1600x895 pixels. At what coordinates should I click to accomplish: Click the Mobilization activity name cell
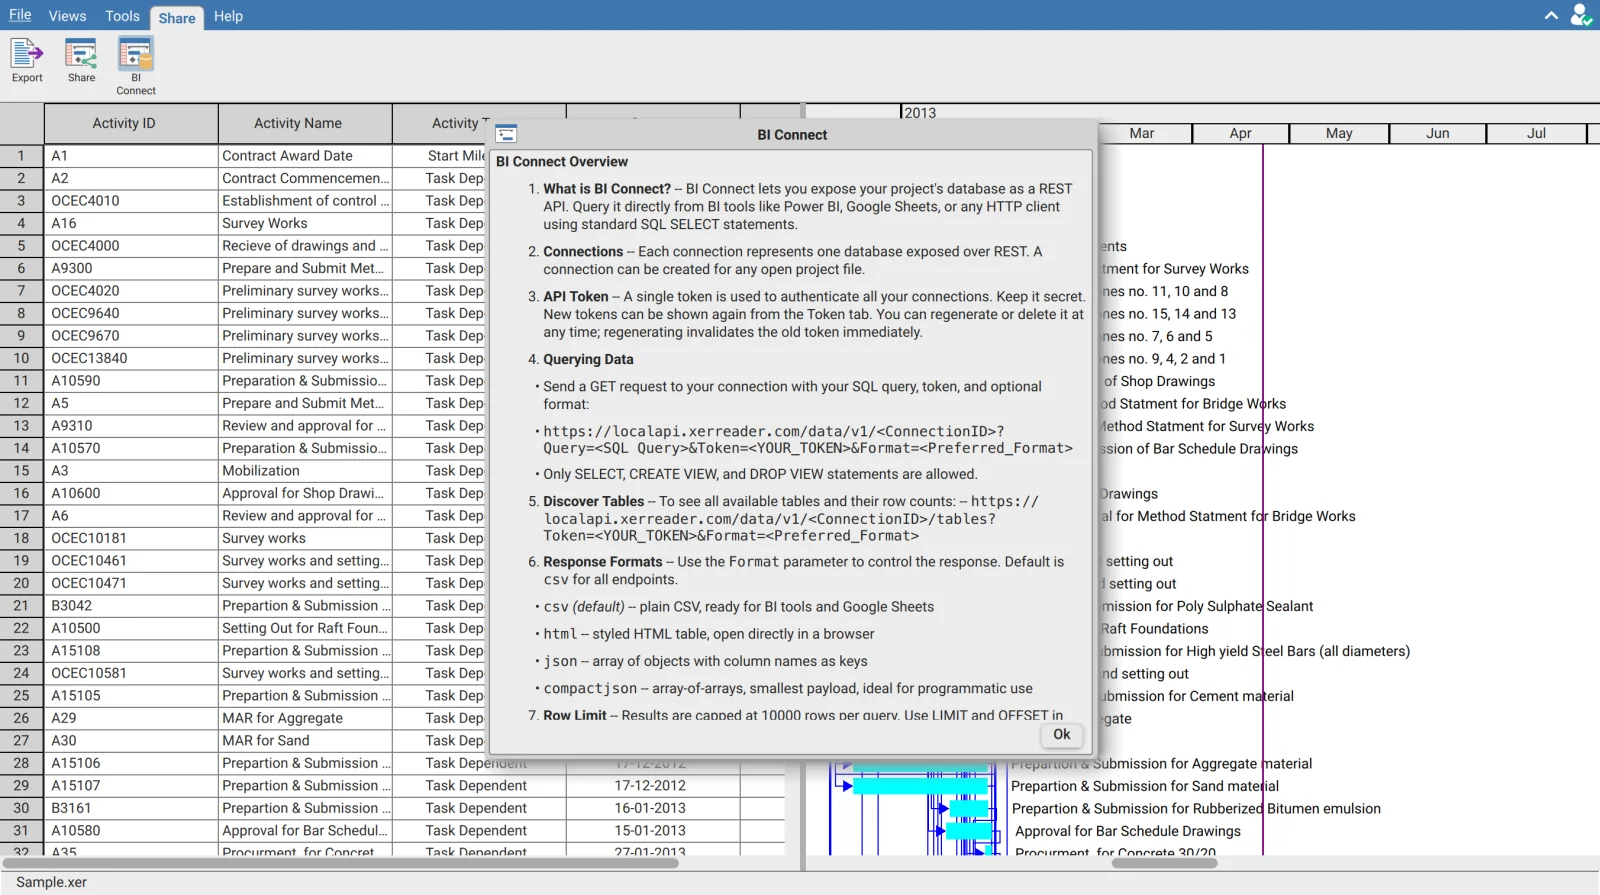point(305,471)
